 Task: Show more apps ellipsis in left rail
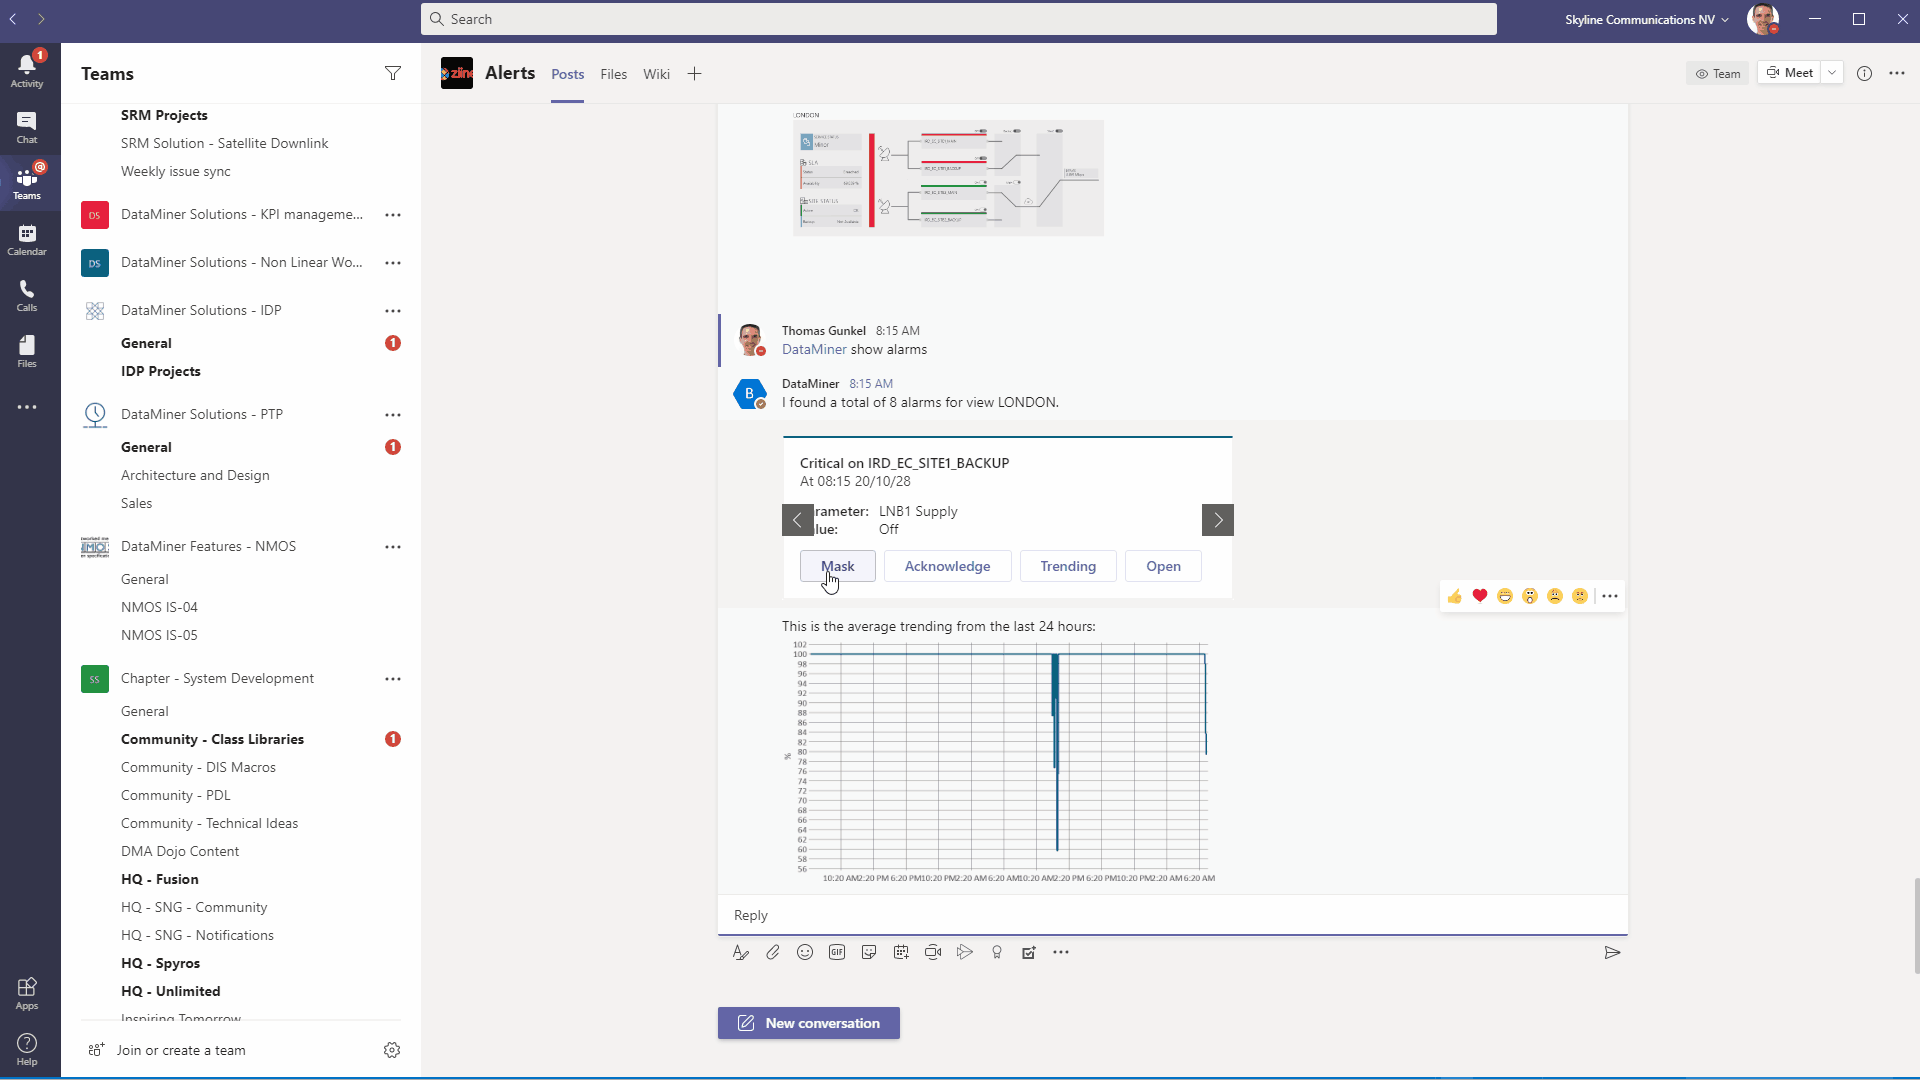27,407
